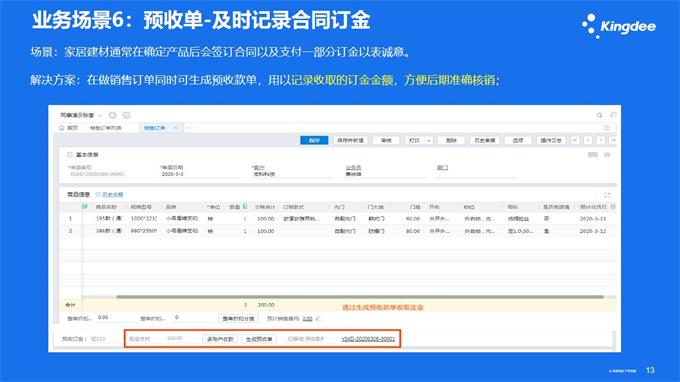Click the 80.00 door frame cell
This screenshot has width=680, height=382.
tap(412, 231)
